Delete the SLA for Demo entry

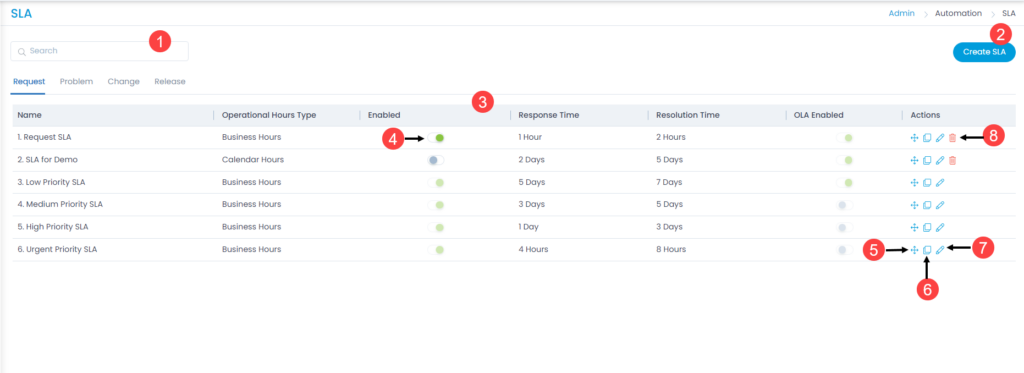tap(952, 160)
